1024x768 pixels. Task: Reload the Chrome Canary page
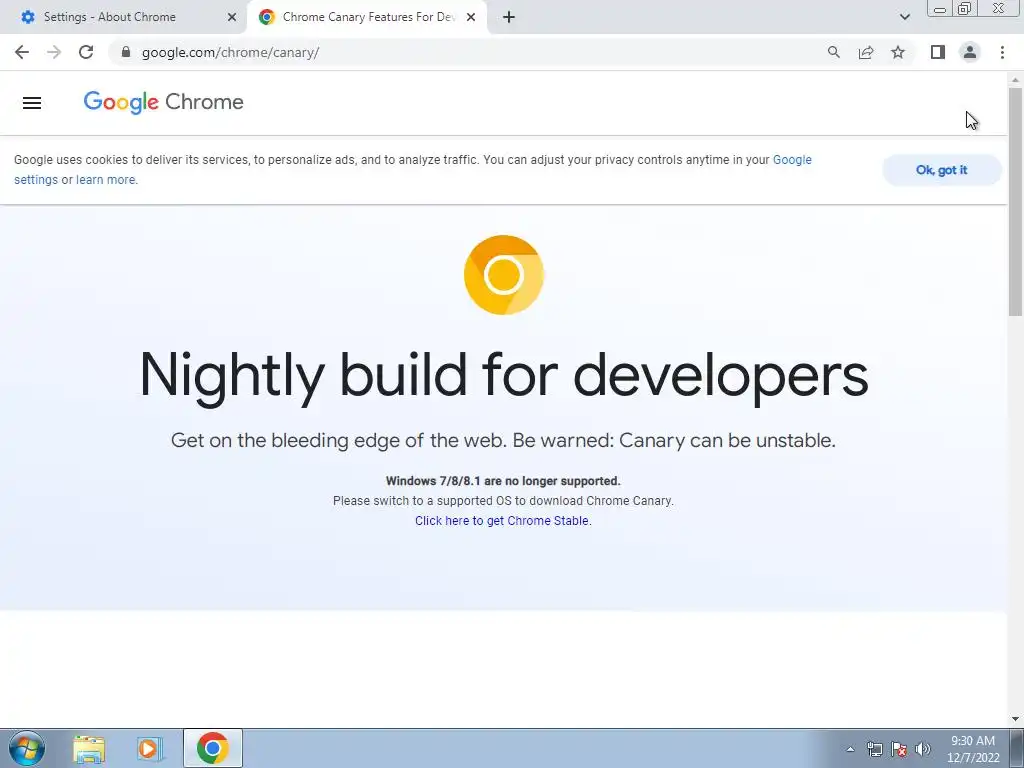point(86,52)
